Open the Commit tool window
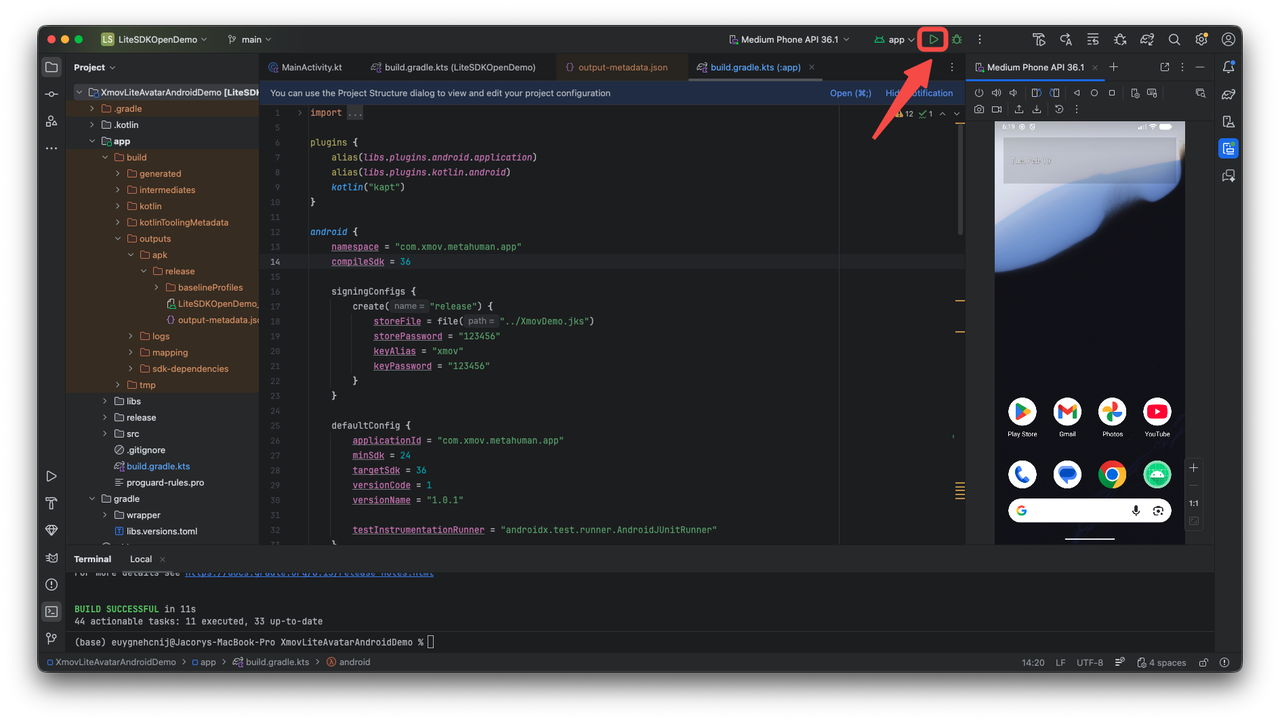Image resolution: width=1280 pixels, height=722 pixels. pyautogui.click(x=51, y=94)
